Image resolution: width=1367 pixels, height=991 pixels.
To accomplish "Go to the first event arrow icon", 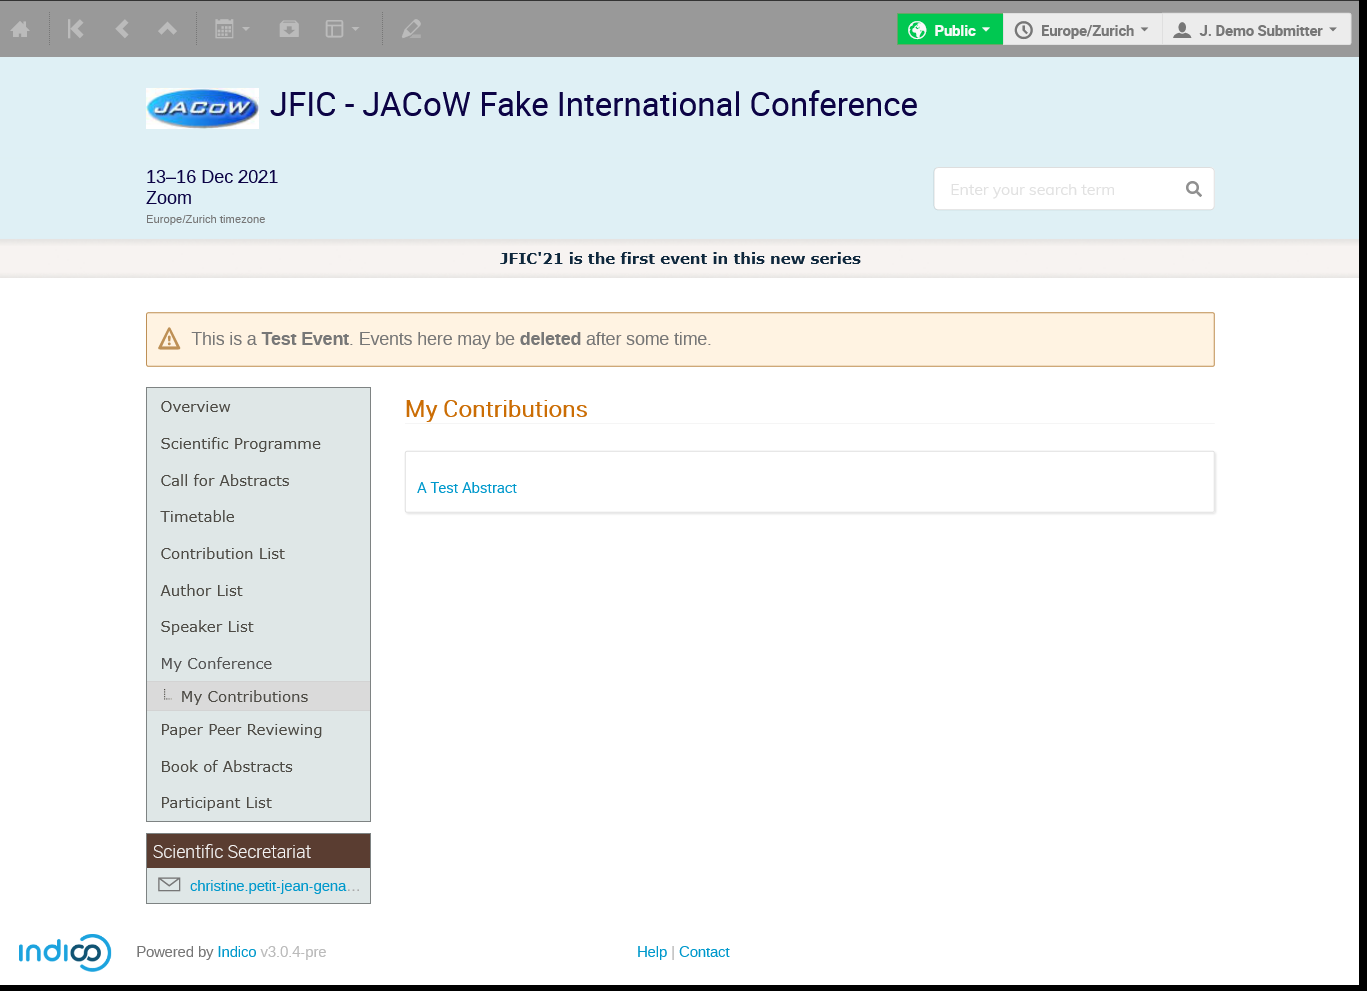I will click(x=75, y=29).
